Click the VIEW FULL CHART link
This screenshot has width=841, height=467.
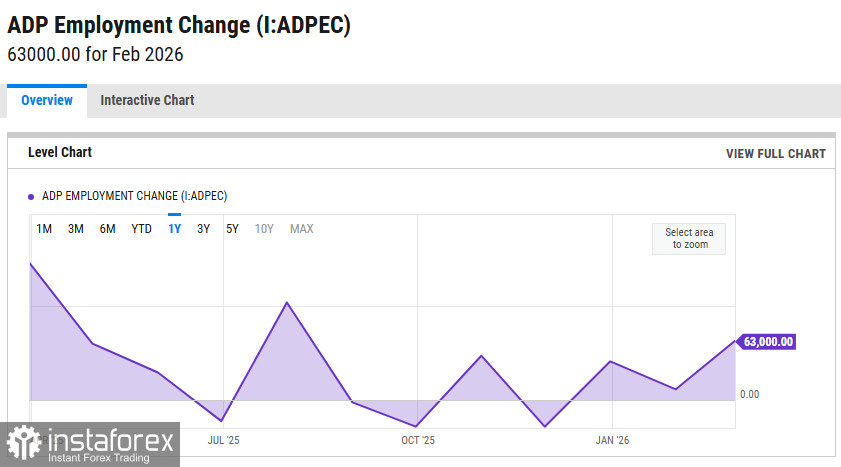click(776, 154)
